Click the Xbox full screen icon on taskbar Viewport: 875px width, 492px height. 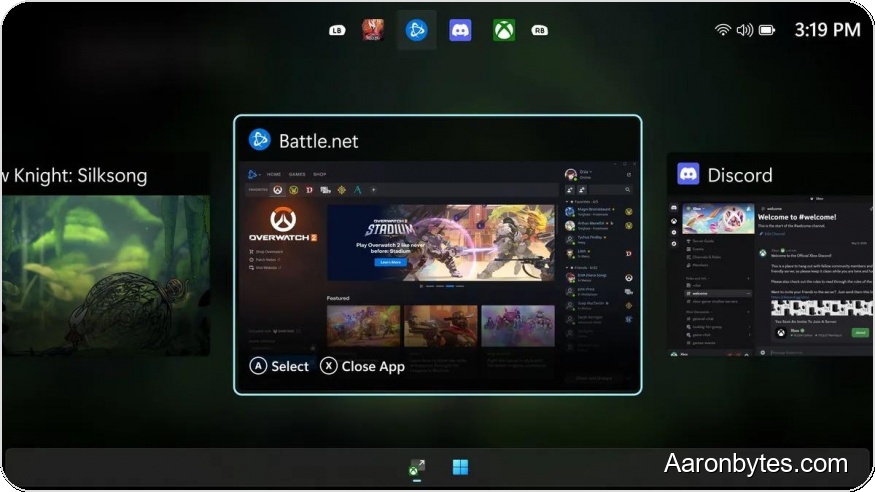417,467
